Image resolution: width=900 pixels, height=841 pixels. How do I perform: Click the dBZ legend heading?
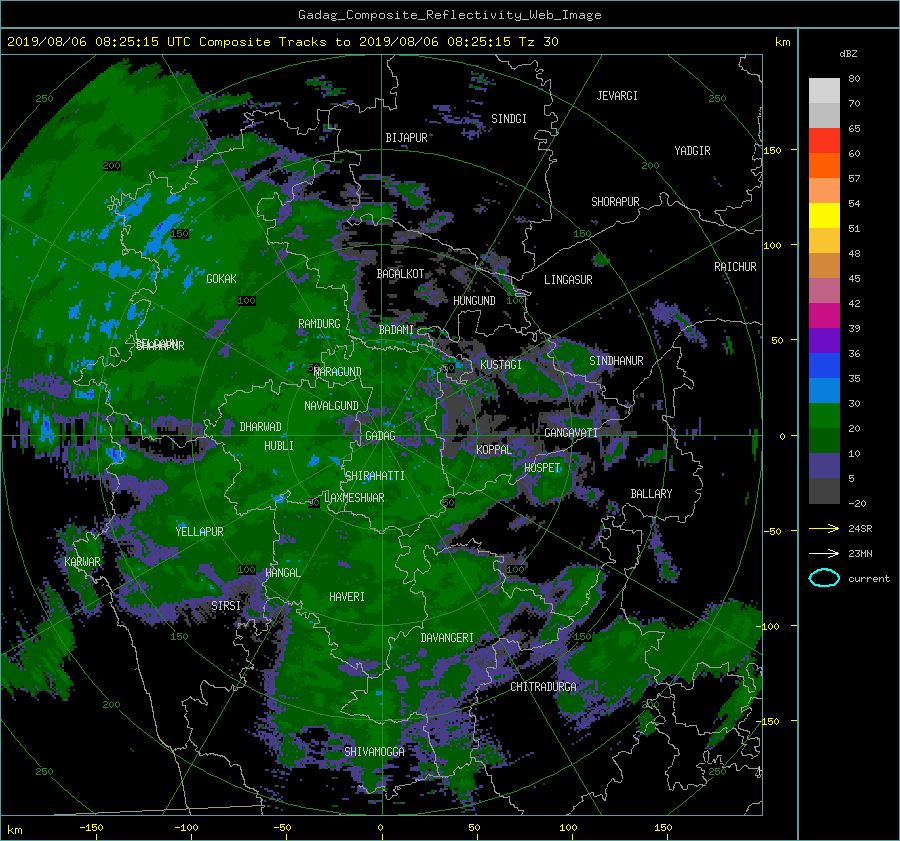coord(848,54)
